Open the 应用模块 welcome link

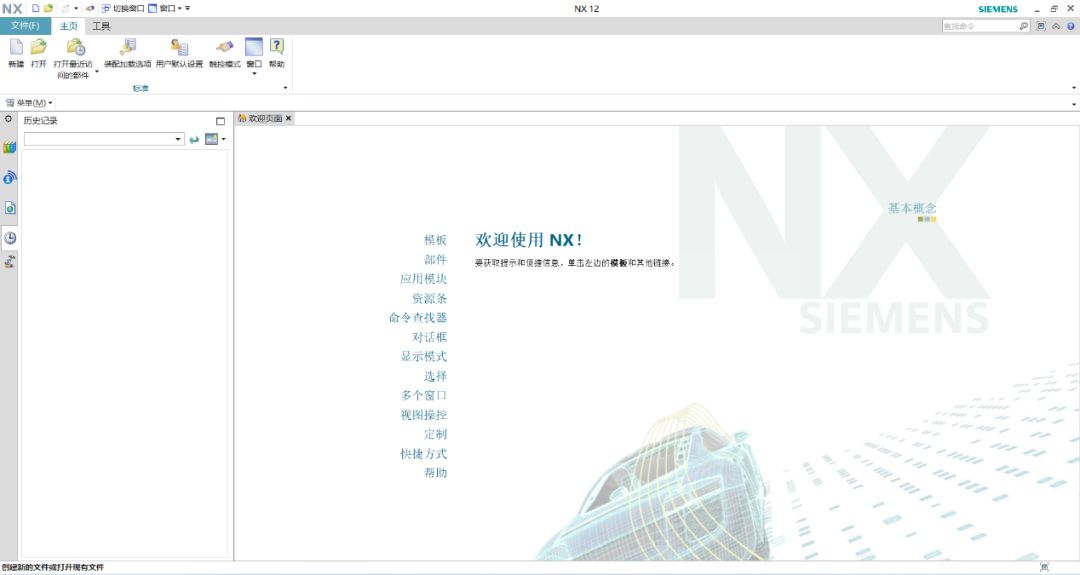pyautogui.click(x=424, y=279)
